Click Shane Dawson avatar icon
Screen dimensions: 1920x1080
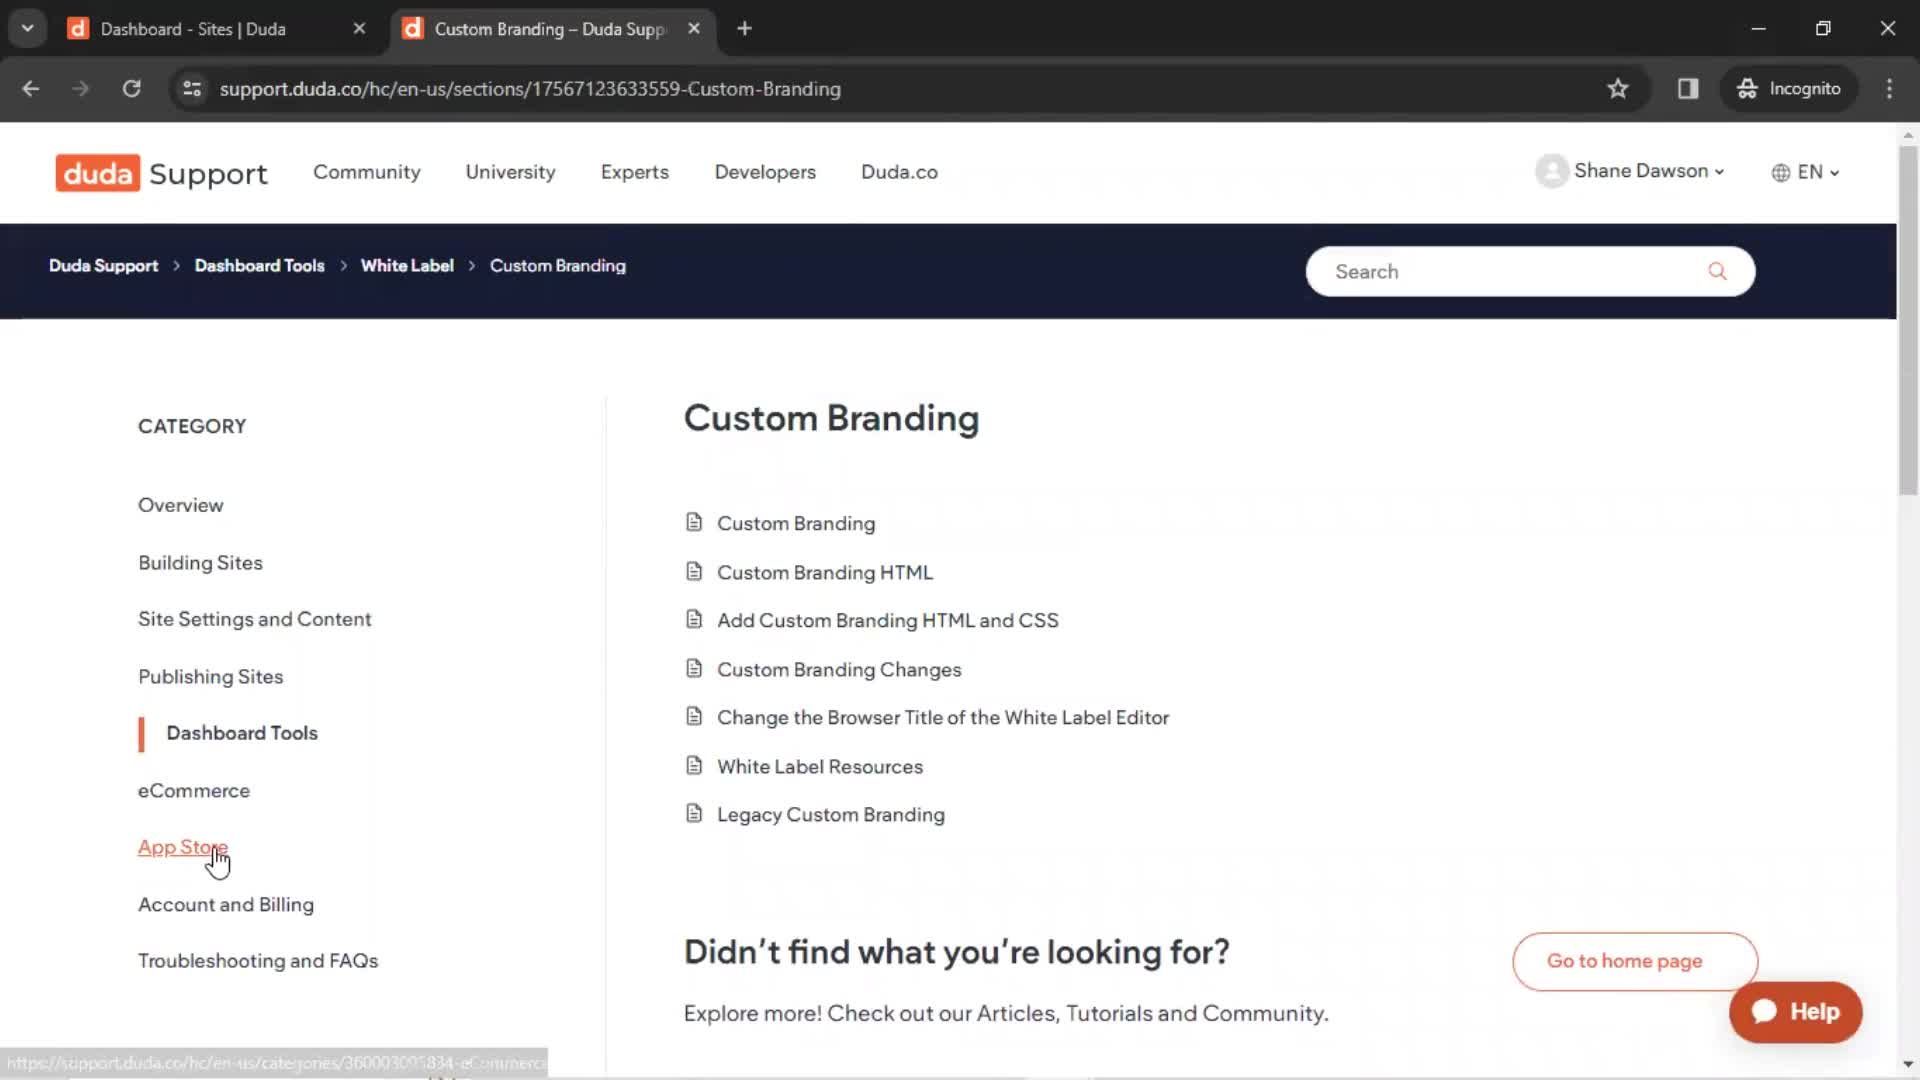pyautogui.click(x=1551, y=171)
